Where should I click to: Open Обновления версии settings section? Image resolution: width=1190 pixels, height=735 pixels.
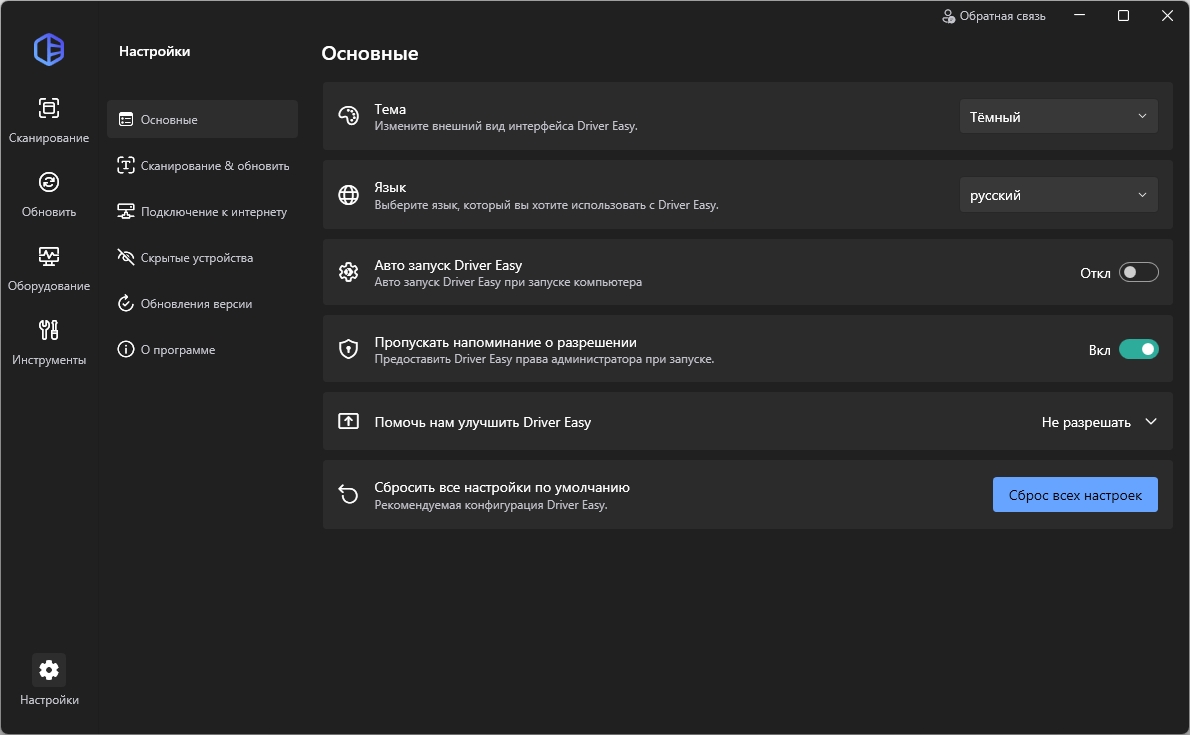196,304
